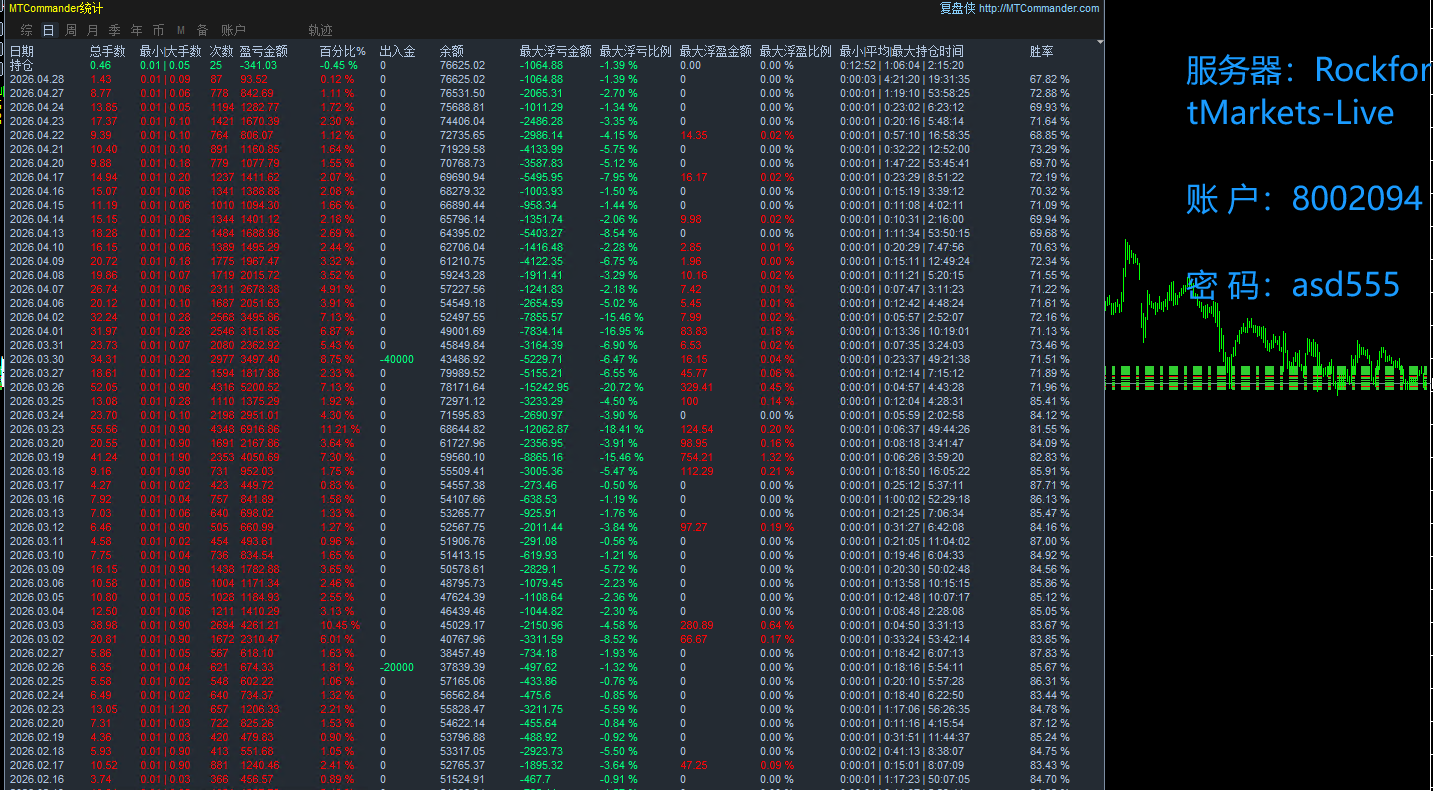Click the RockfortMarkets-Live server label
Screen dimensions: 1433x791
(1309, 91)
